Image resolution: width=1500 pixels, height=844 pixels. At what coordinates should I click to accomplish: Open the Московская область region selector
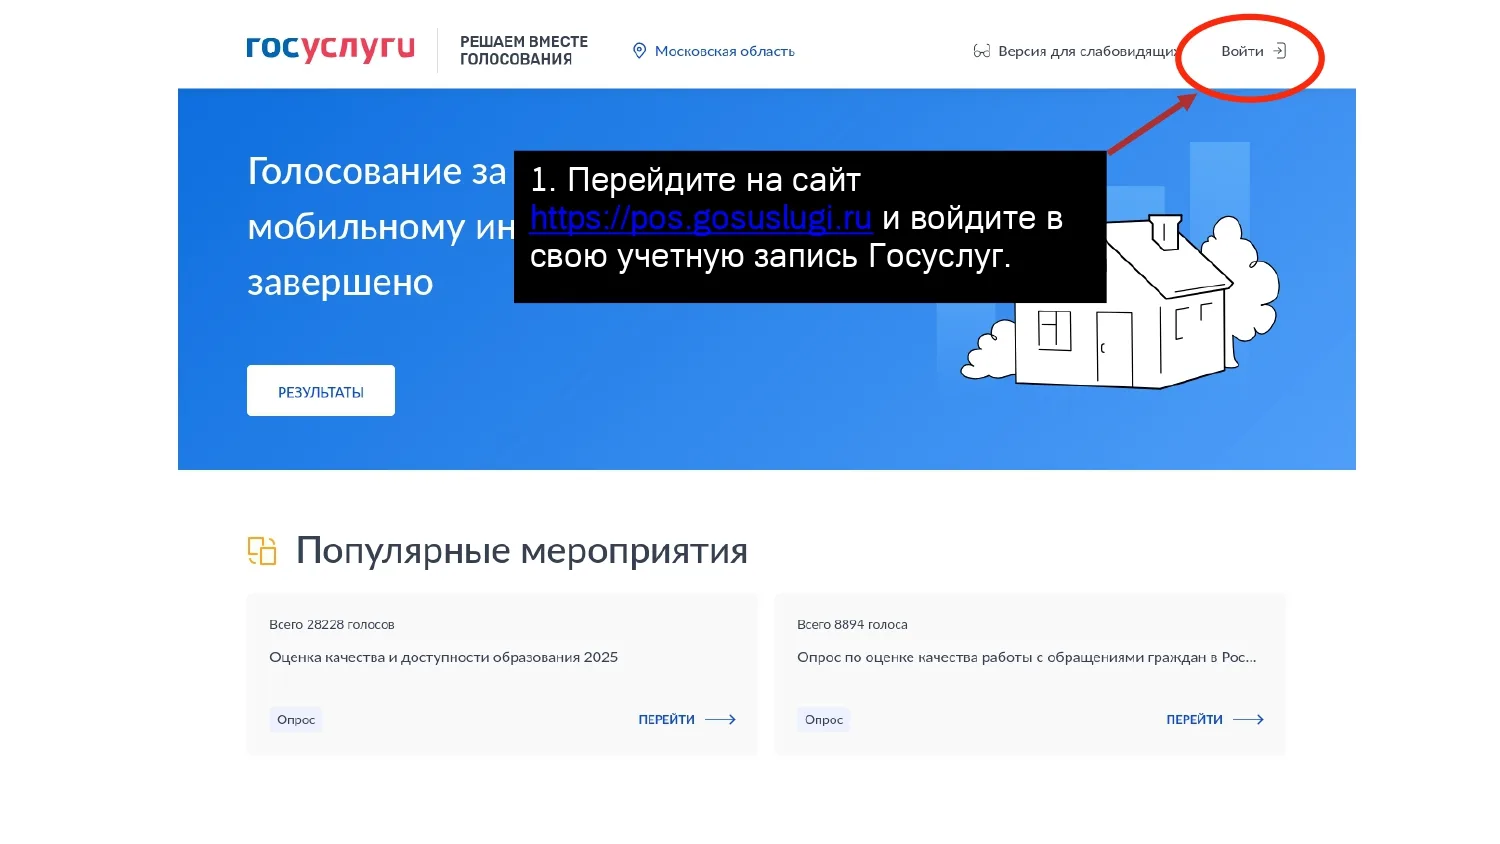(714, 51)
